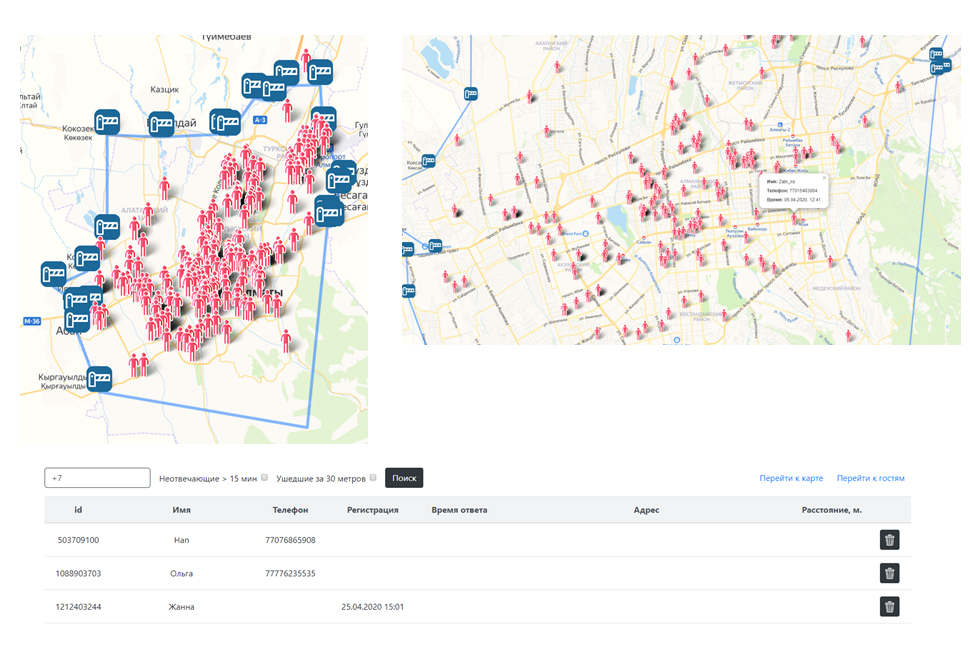
Task: Select id cell 1212403244
Action: (78, 607)
